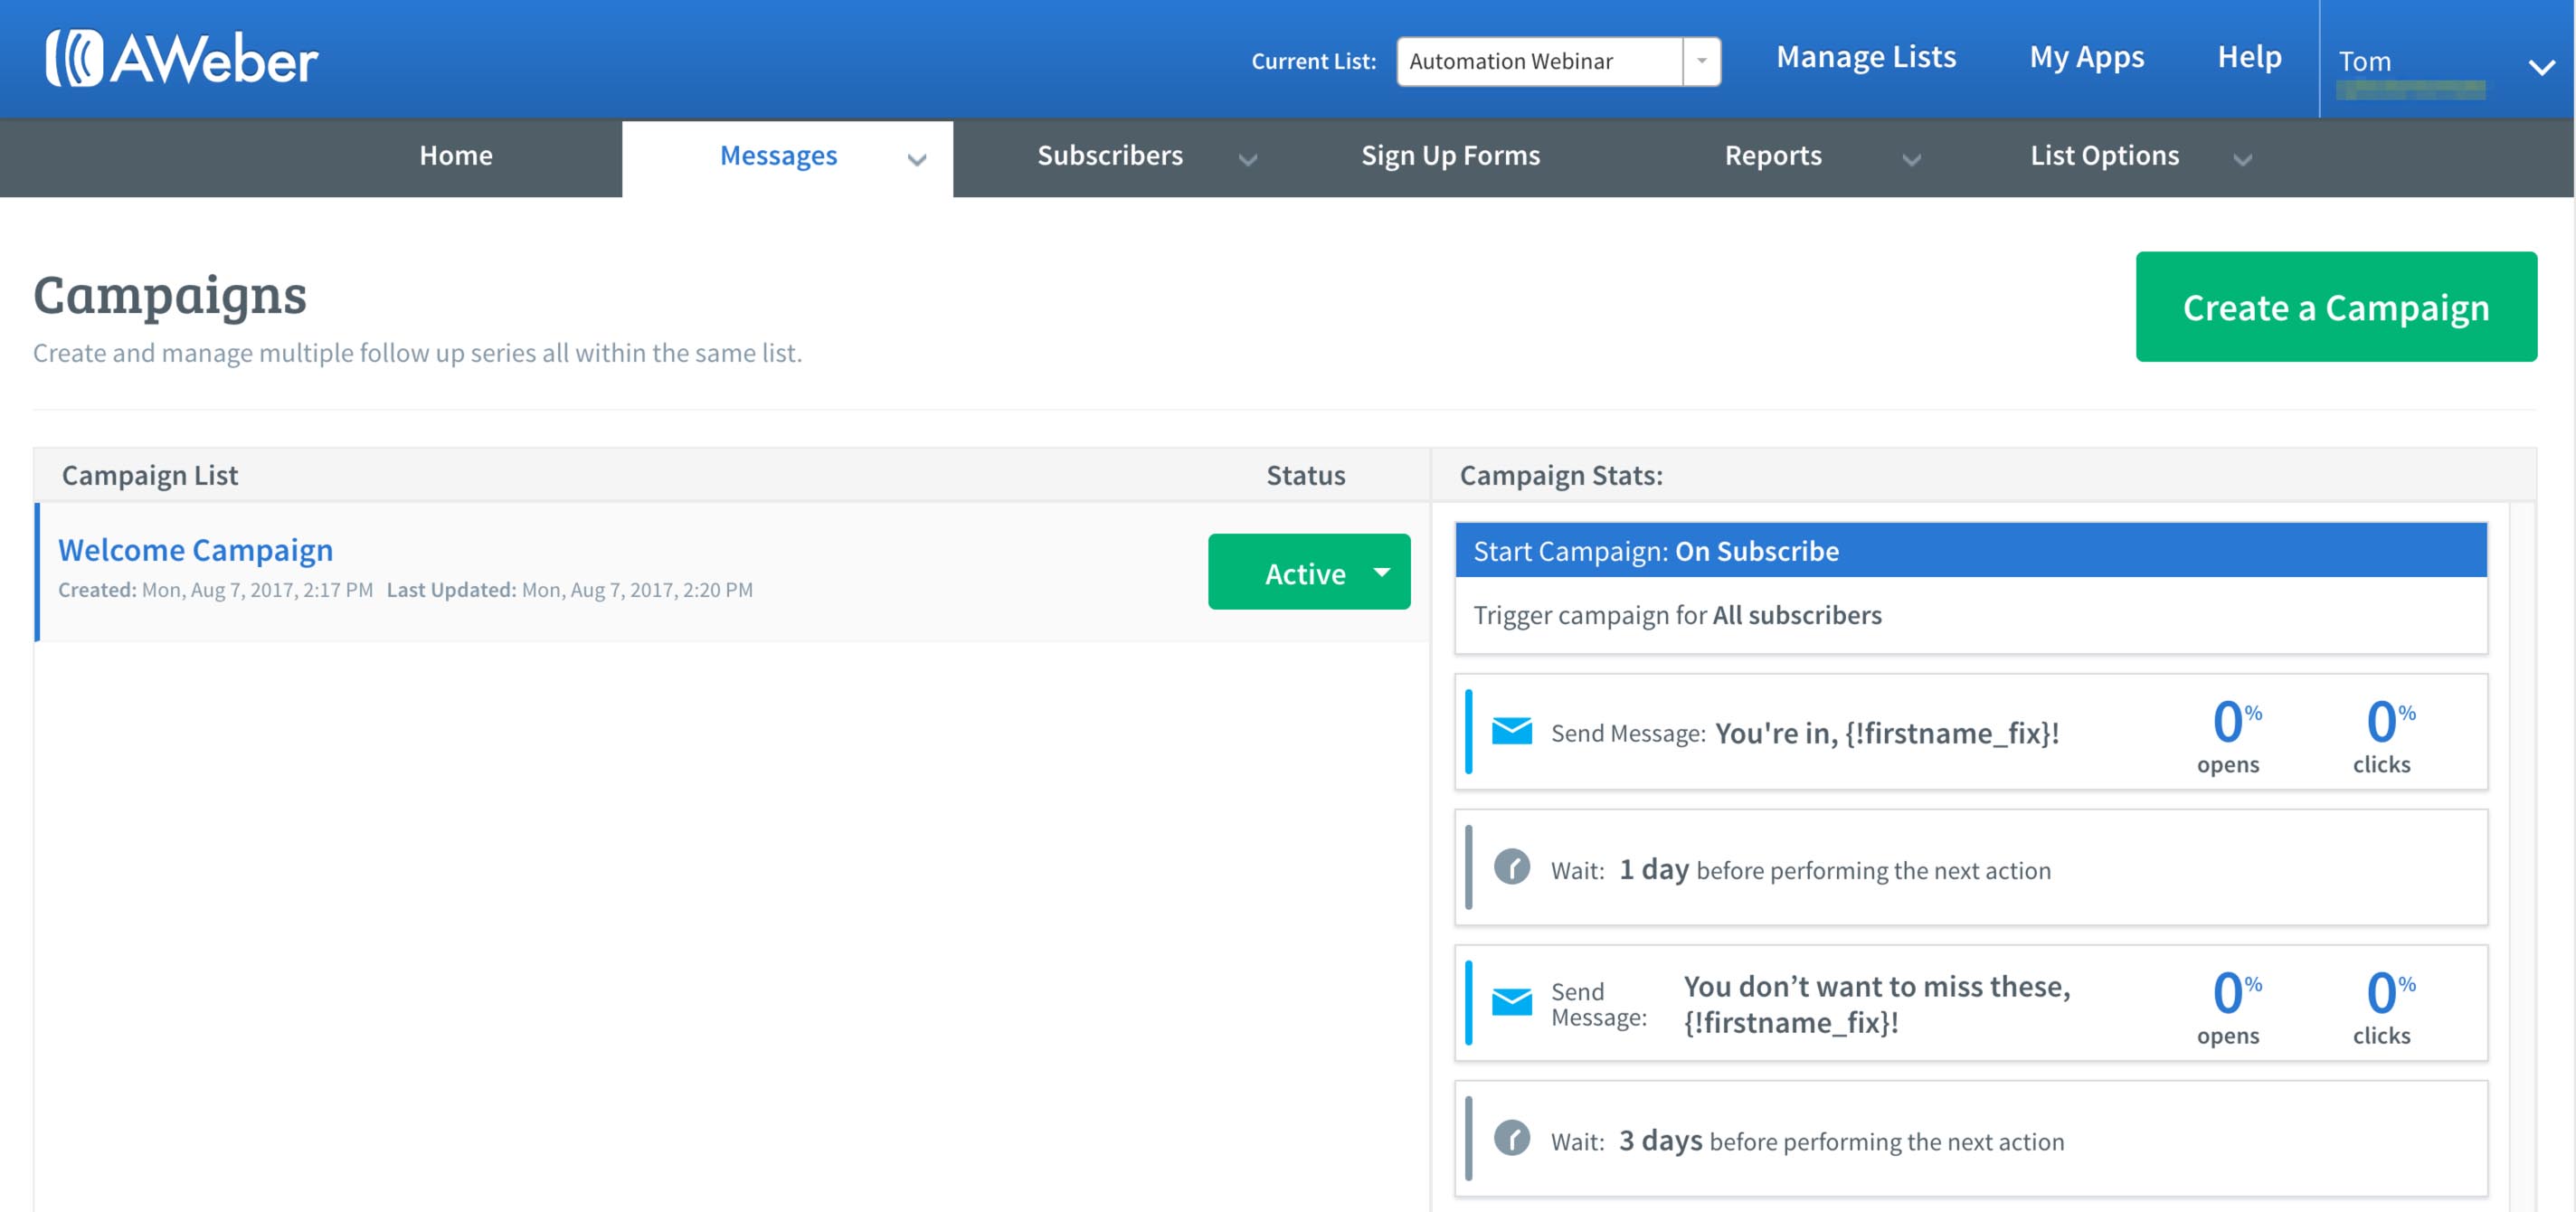Click envelope icon for You don't want to miss message

pyautogui.click(x=1511, y=1001)
